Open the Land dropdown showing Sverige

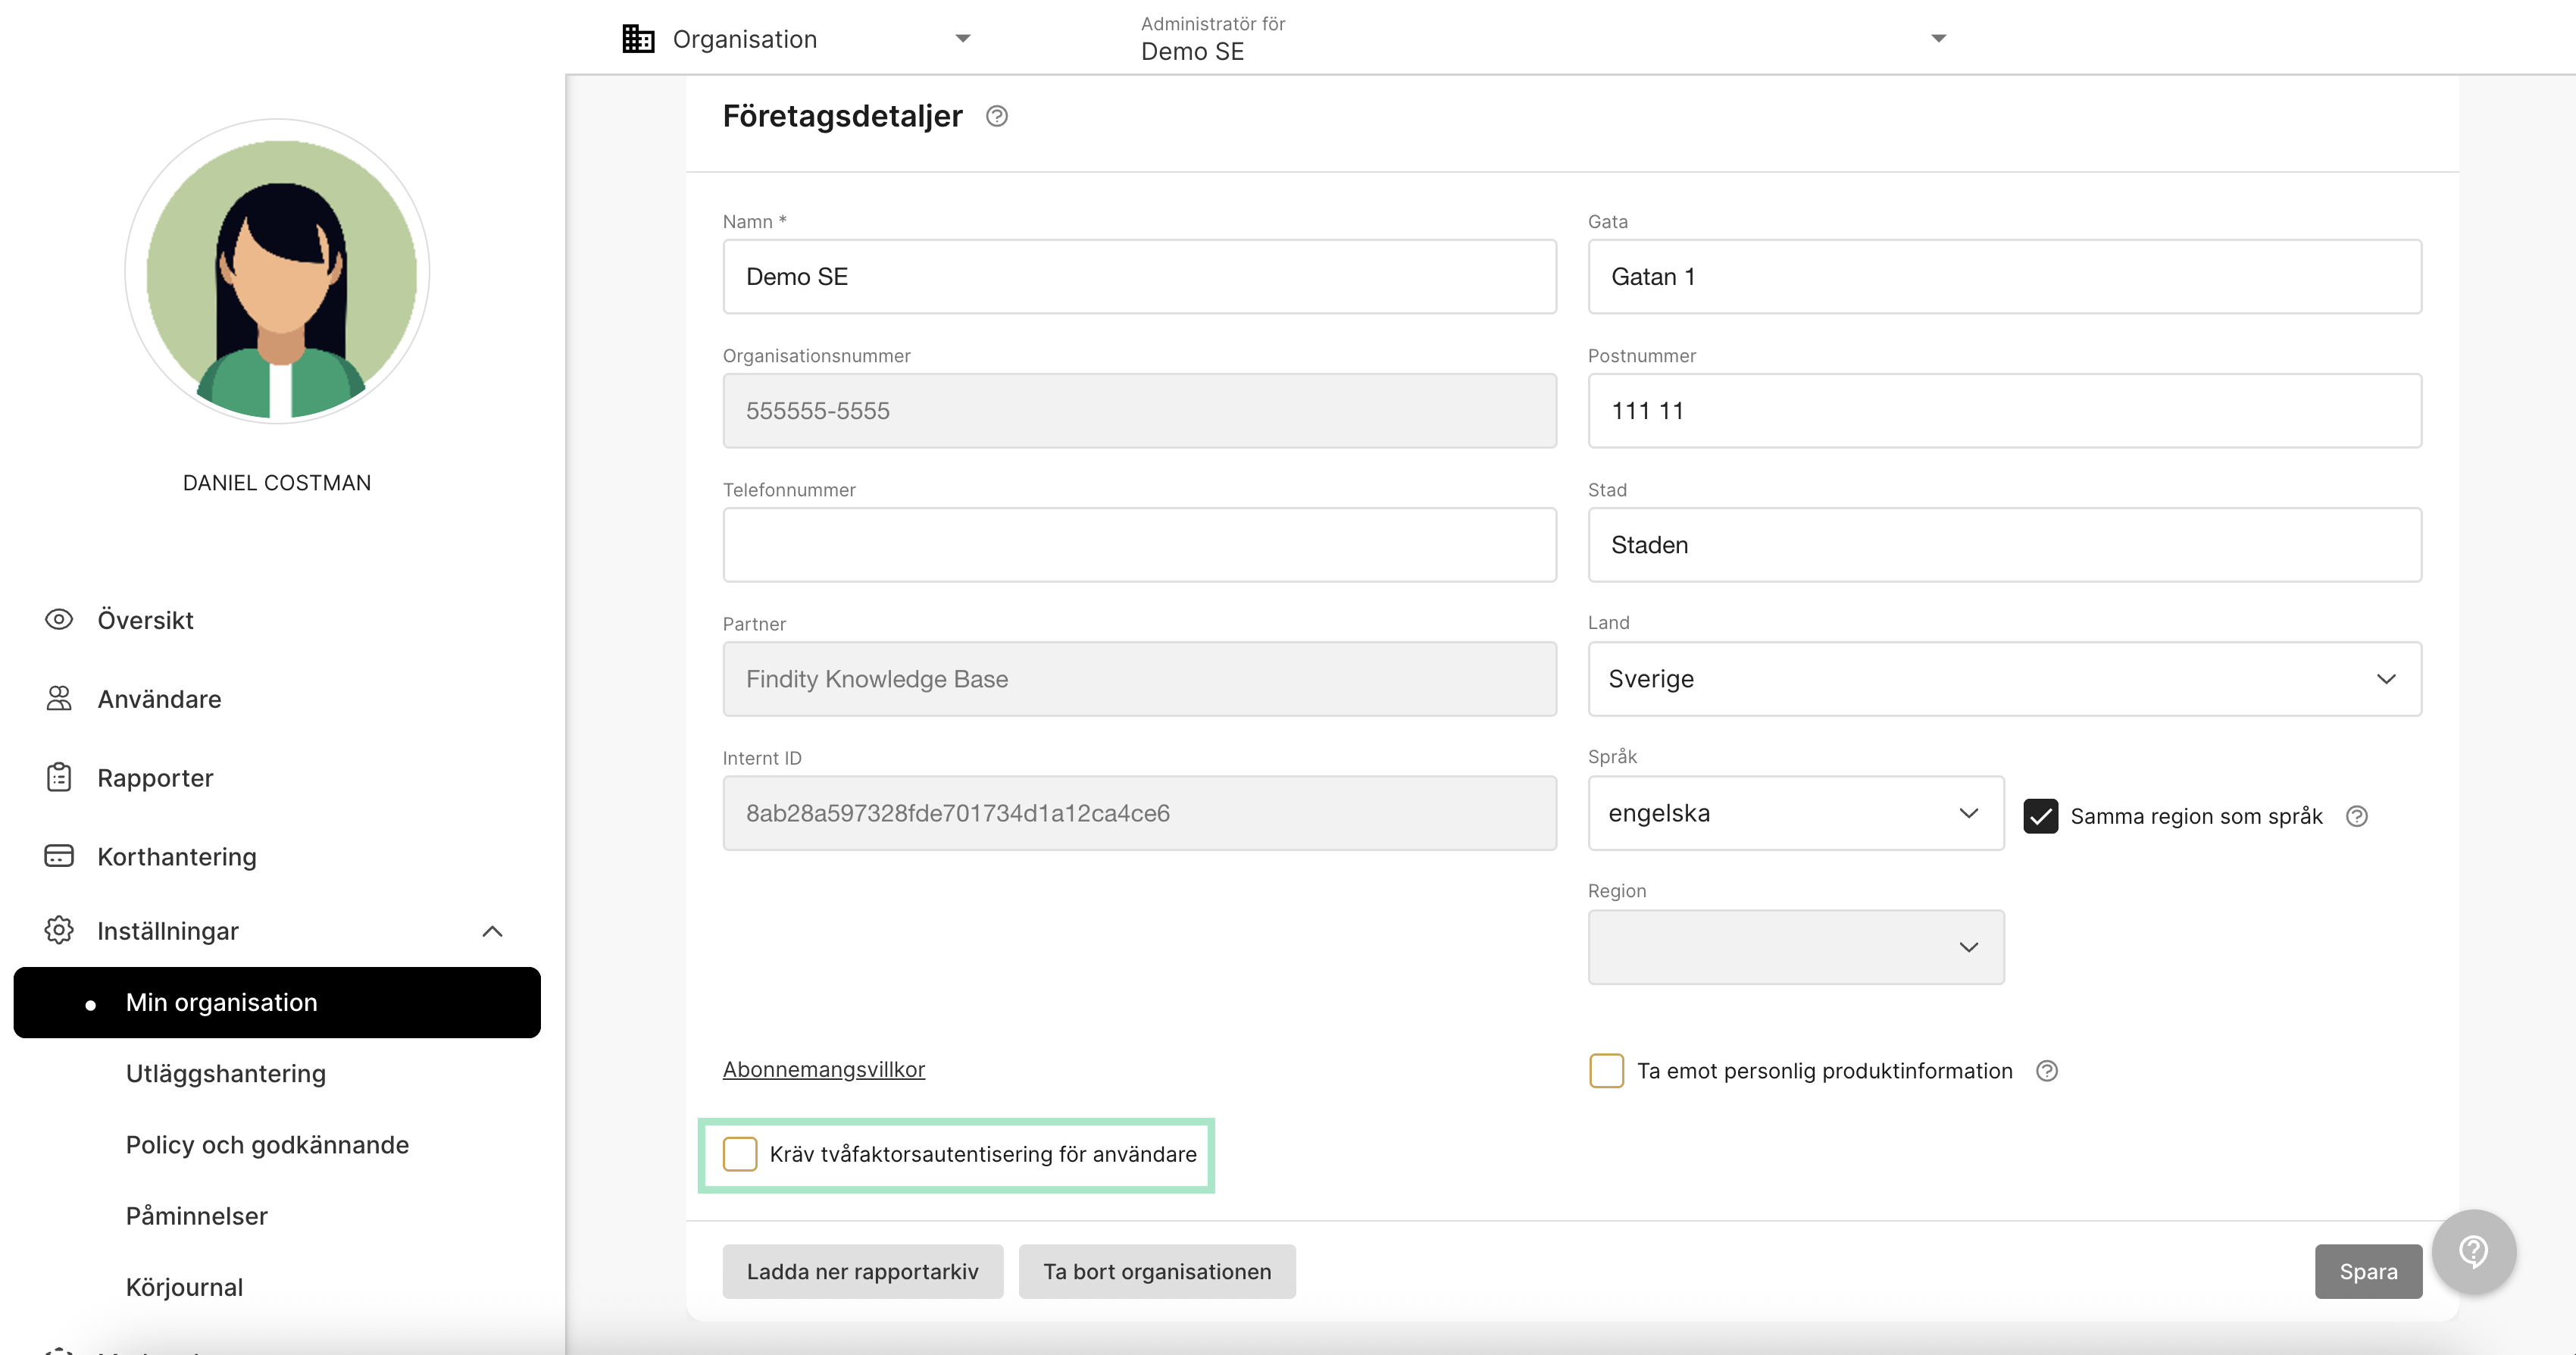tap(2004, 679)
